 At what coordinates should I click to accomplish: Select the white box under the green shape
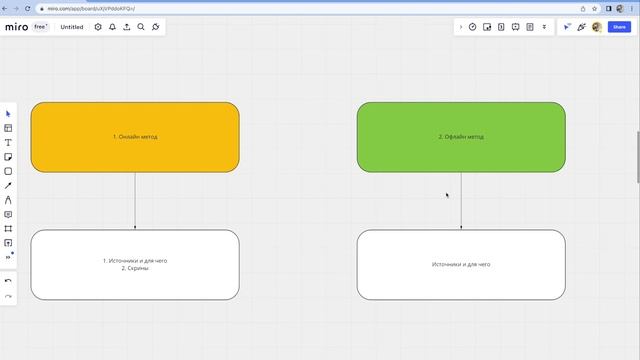tap(461, 265)
